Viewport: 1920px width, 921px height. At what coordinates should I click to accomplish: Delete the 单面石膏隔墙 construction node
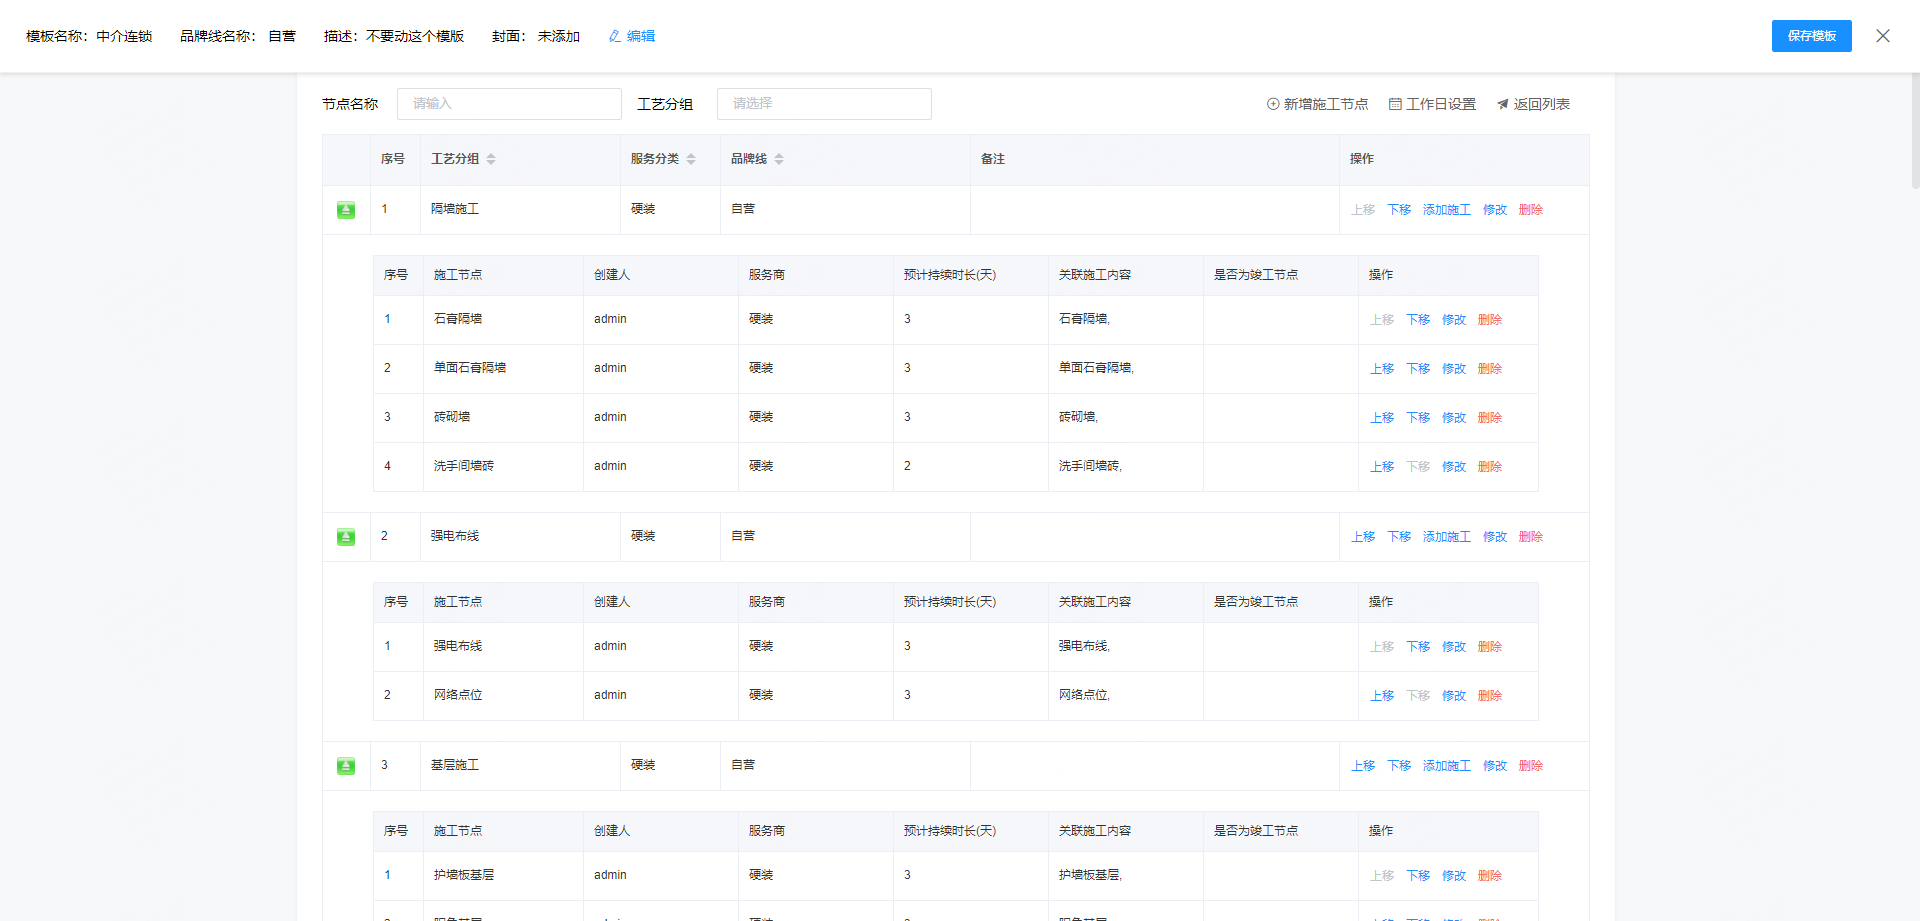pos(1489,369)
